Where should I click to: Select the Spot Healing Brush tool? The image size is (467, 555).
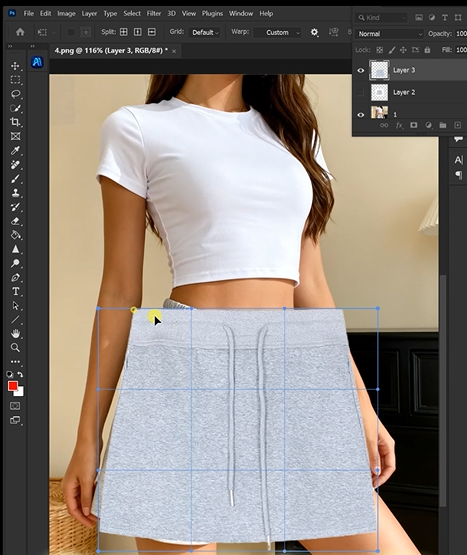15,165
